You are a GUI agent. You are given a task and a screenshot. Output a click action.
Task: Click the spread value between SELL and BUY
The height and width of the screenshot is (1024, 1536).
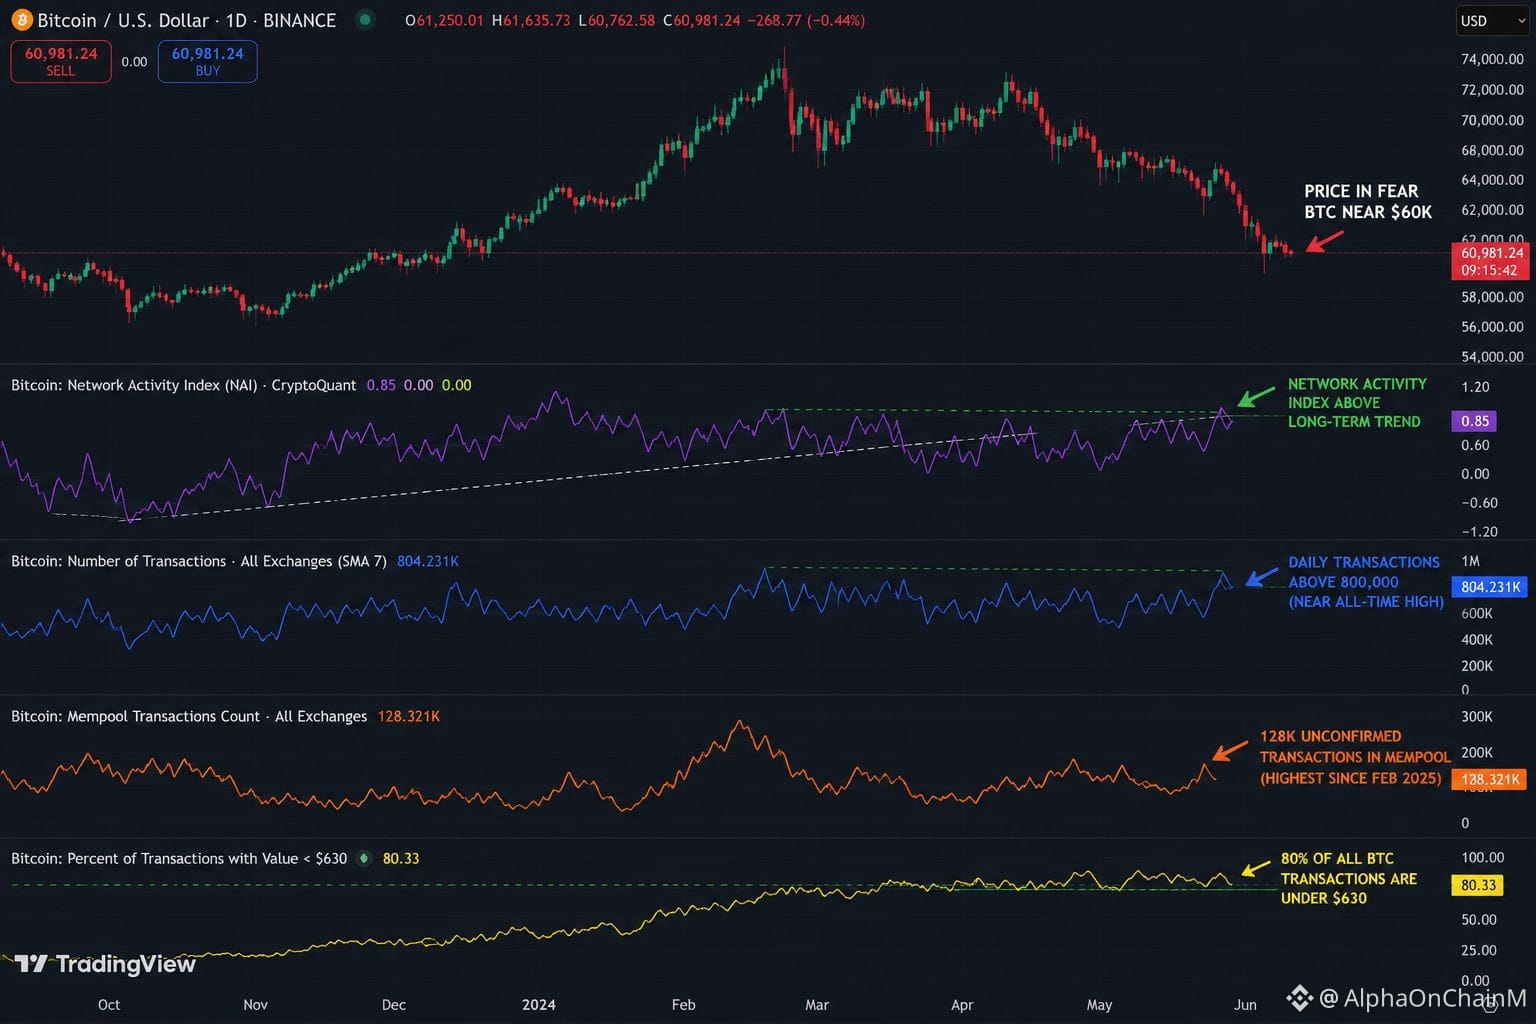pos(134,62)
